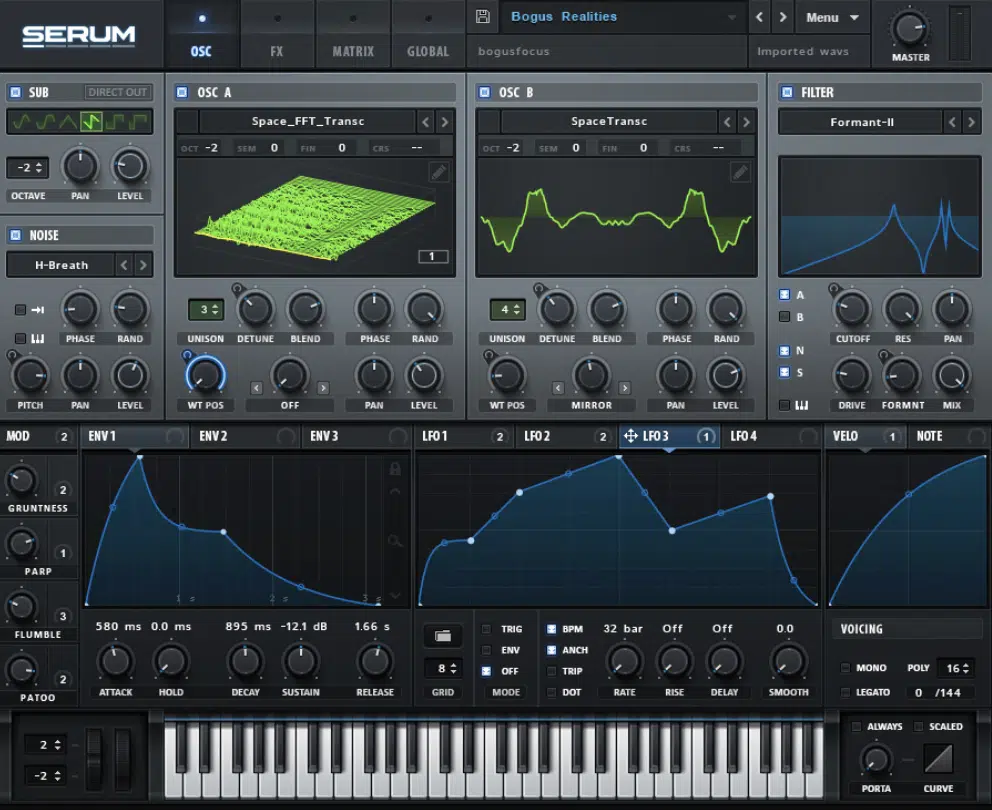Toggle the NOISE oscillator enable switch
This screenshot has height=810, width=992.
(x=16, y=235)
